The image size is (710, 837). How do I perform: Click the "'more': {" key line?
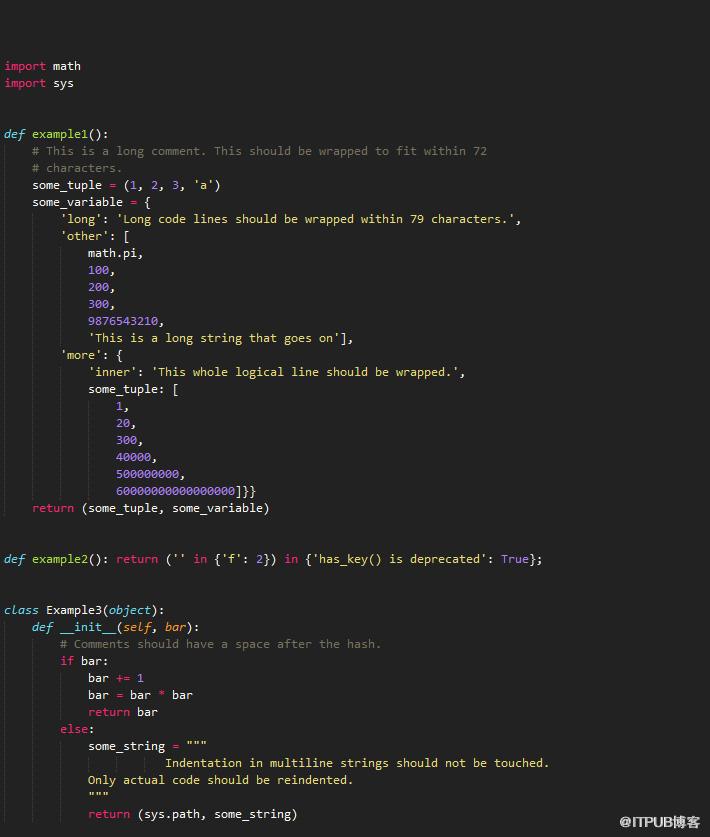click(x=92, y=356)
